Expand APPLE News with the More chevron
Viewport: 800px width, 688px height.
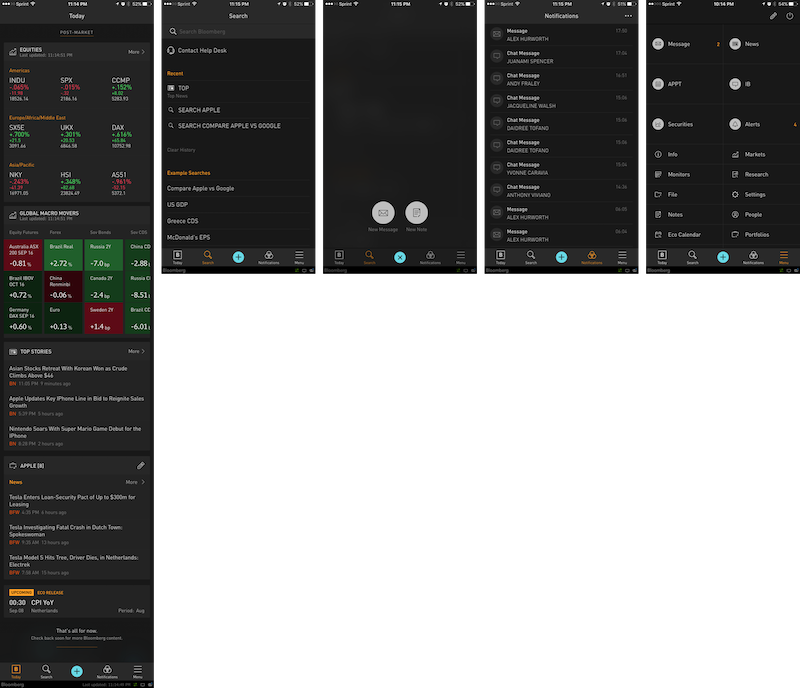click(x=135, y=482)
